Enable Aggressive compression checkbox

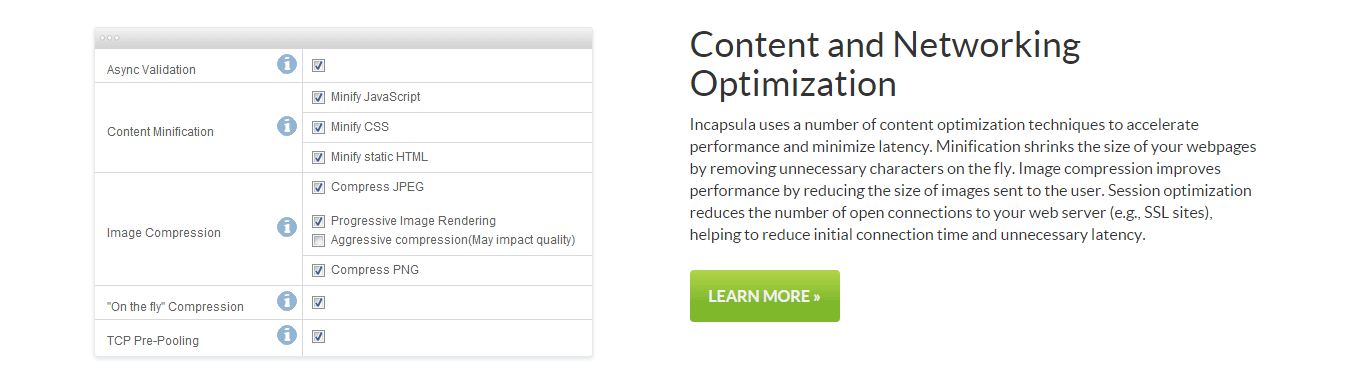pos(318,240)
